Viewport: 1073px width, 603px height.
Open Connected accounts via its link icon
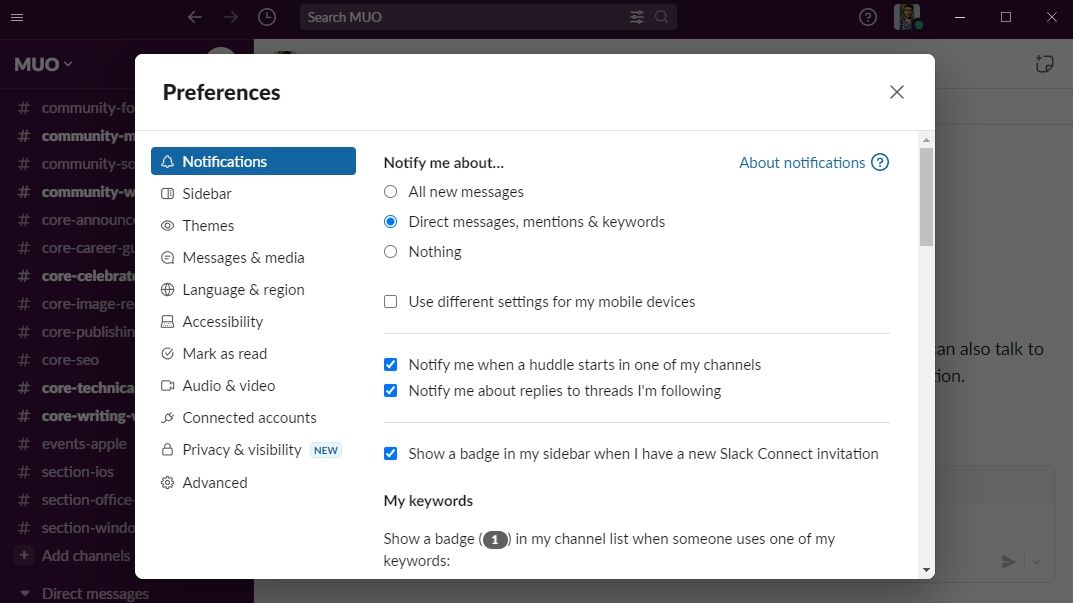[x=169, y=417]
